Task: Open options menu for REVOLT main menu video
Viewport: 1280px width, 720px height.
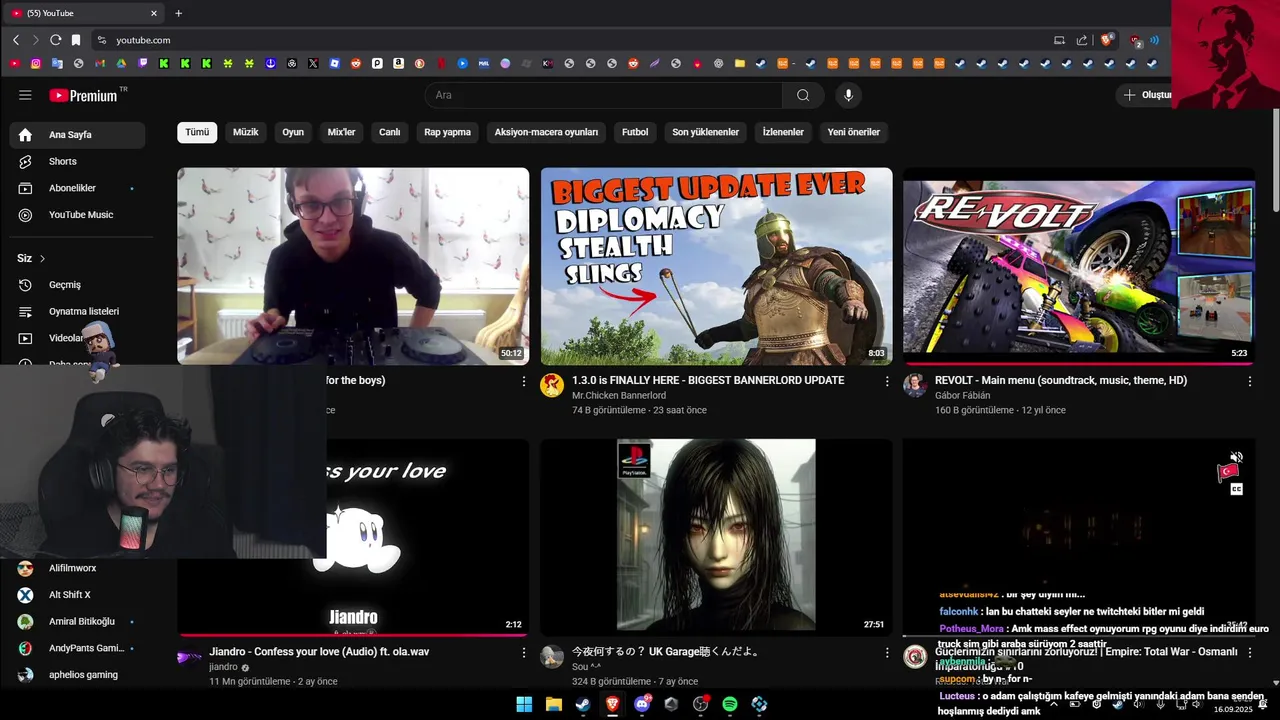Action: tap(1249, 381)
